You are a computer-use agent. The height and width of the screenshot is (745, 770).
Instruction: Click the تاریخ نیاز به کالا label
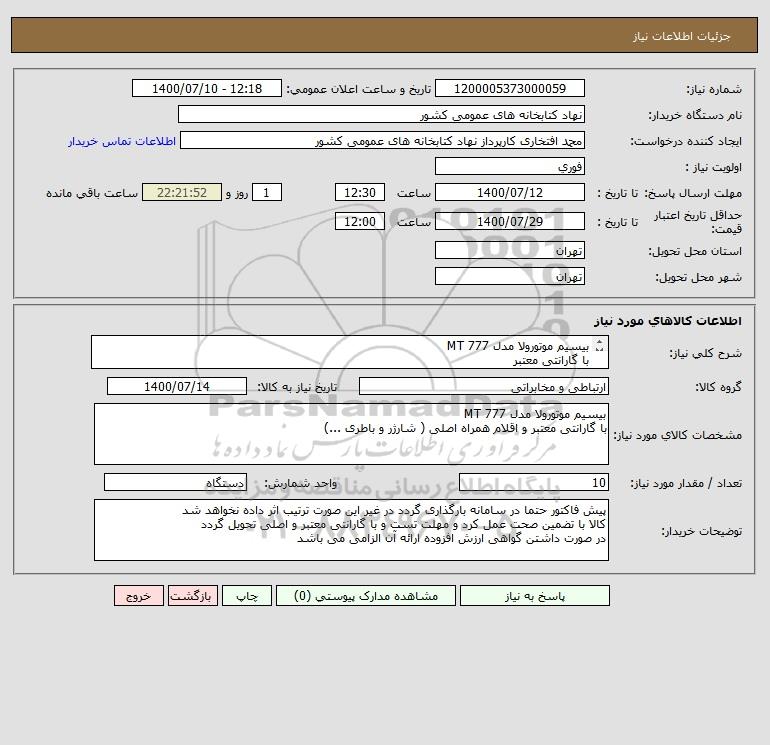click(297, 387)
